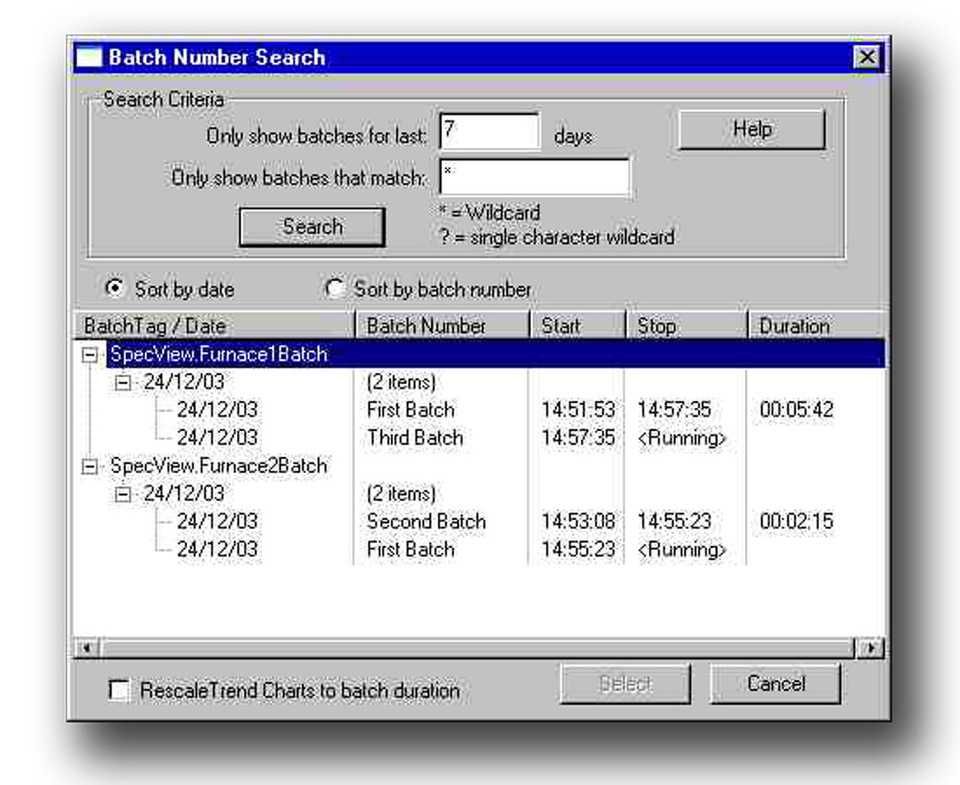The width and height of the screenshot is (960, 785).
Task: Click the Batch Number Search title bar icon
Action: click(91, 58)
